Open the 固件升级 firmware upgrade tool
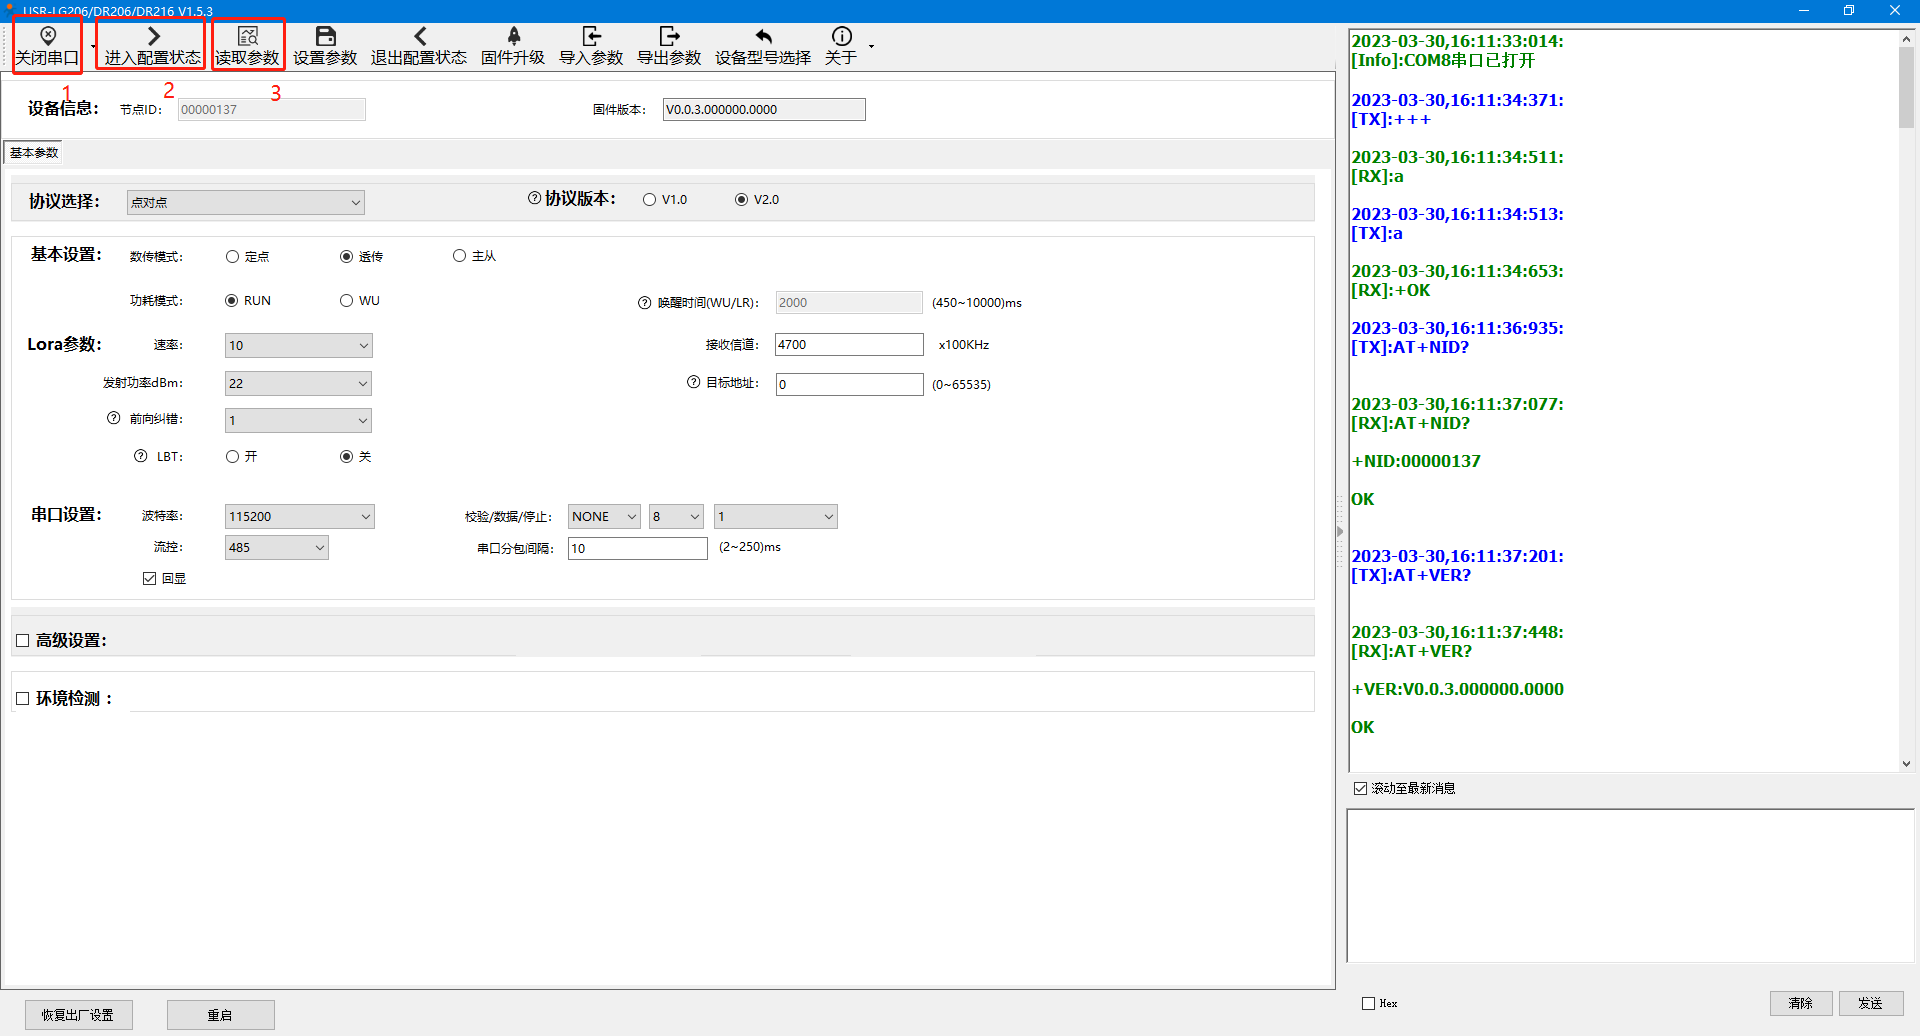Image resolution: width=1920 pixels, height=1036 pixels. [513, 47]
